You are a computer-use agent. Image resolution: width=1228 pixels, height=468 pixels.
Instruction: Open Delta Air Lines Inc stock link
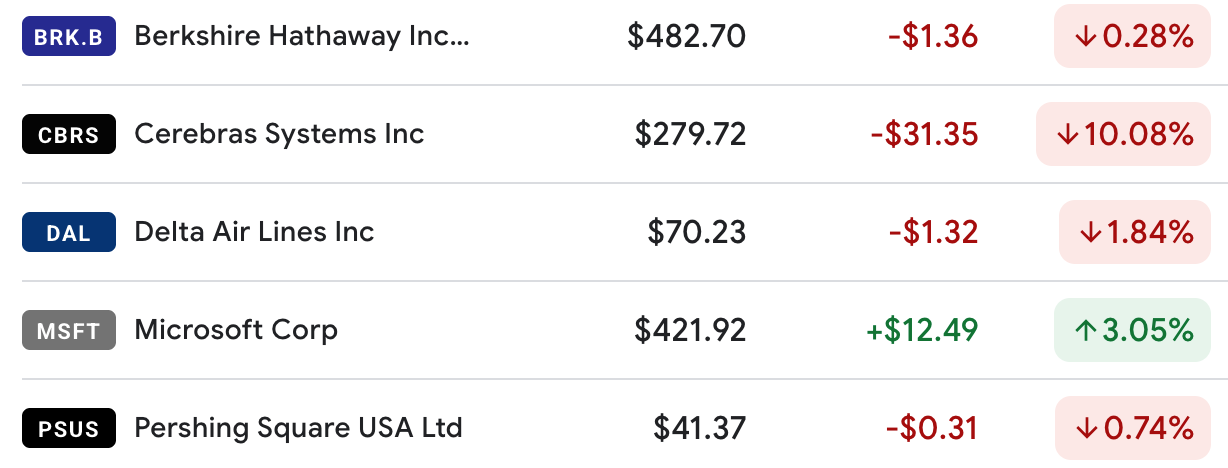254,233
